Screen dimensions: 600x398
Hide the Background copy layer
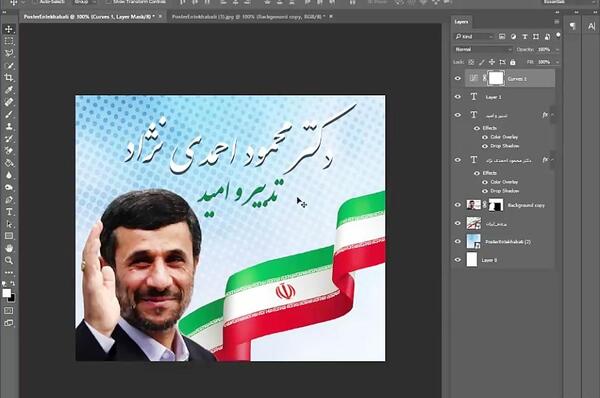coord(458,205)
